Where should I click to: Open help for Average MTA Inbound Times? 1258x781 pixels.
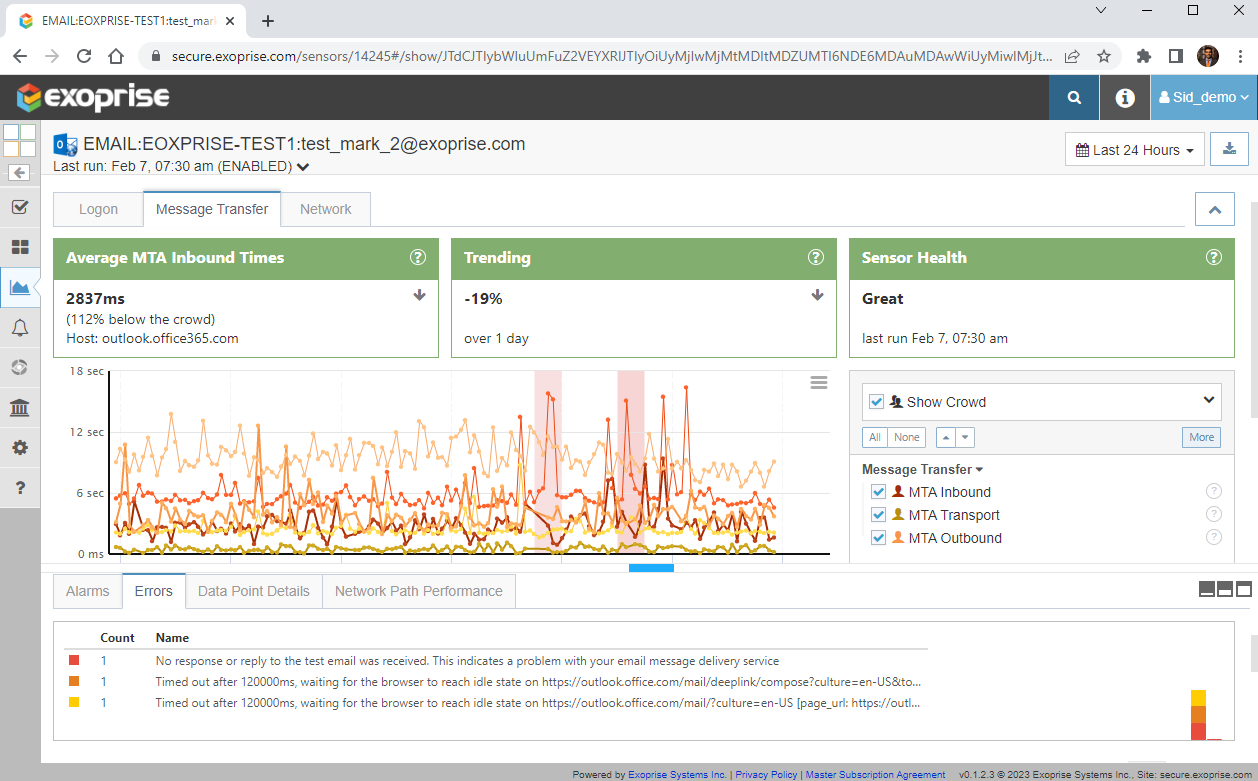(x=418, y=258)
